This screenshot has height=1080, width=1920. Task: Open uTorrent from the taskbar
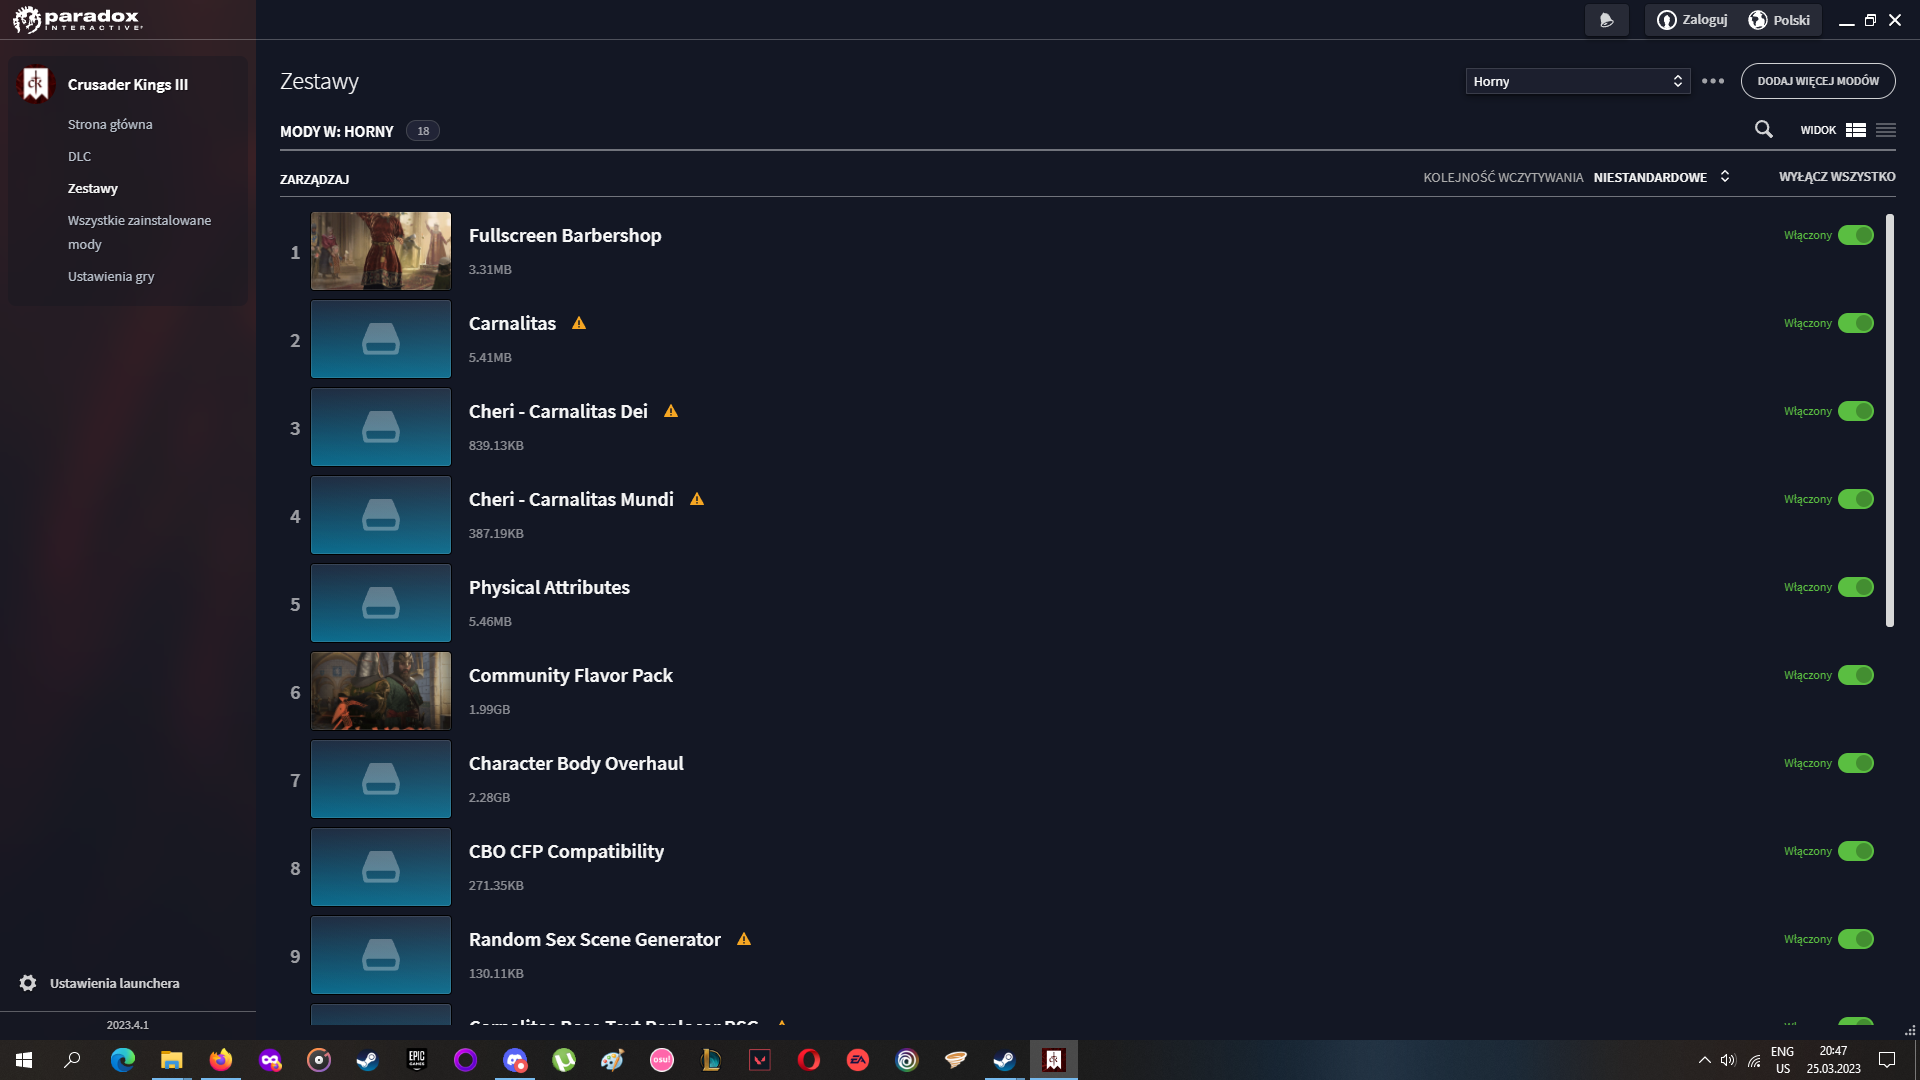pyautogui.click(x=564, y=1060)
